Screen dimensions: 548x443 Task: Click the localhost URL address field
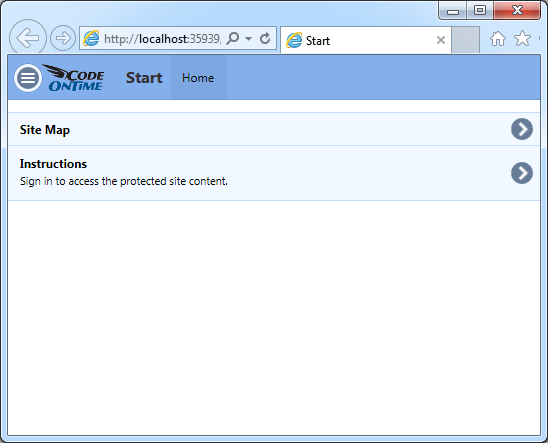[163, 39]
